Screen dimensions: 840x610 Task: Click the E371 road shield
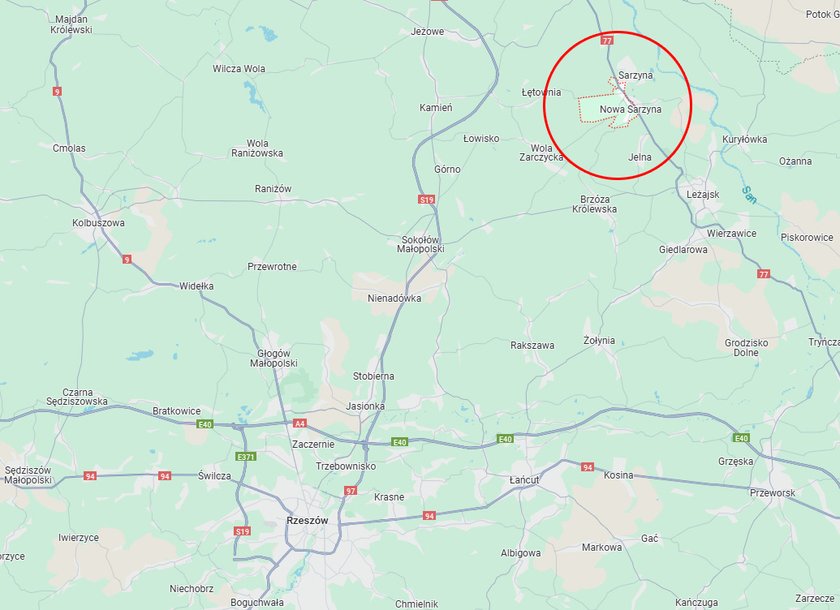246,457
